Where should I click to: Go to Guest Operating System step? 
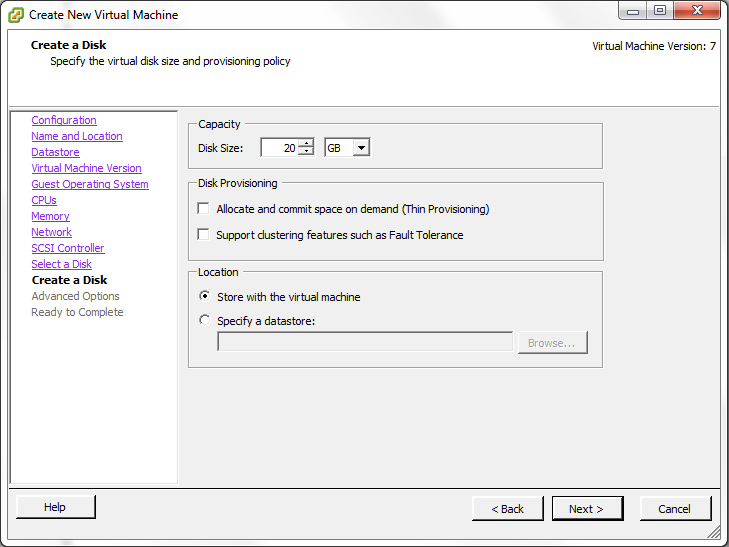pyautogui.click(x=90, y=184)
